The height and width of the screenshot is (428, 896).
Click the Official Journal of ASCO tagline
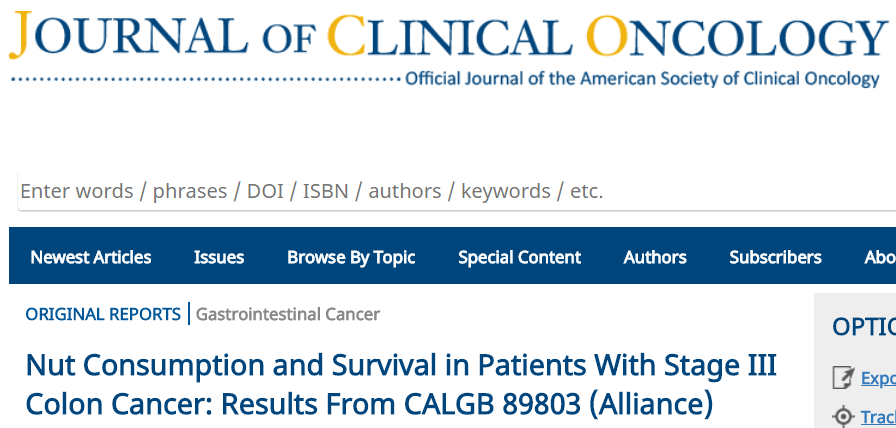click(x=642, y=78)
